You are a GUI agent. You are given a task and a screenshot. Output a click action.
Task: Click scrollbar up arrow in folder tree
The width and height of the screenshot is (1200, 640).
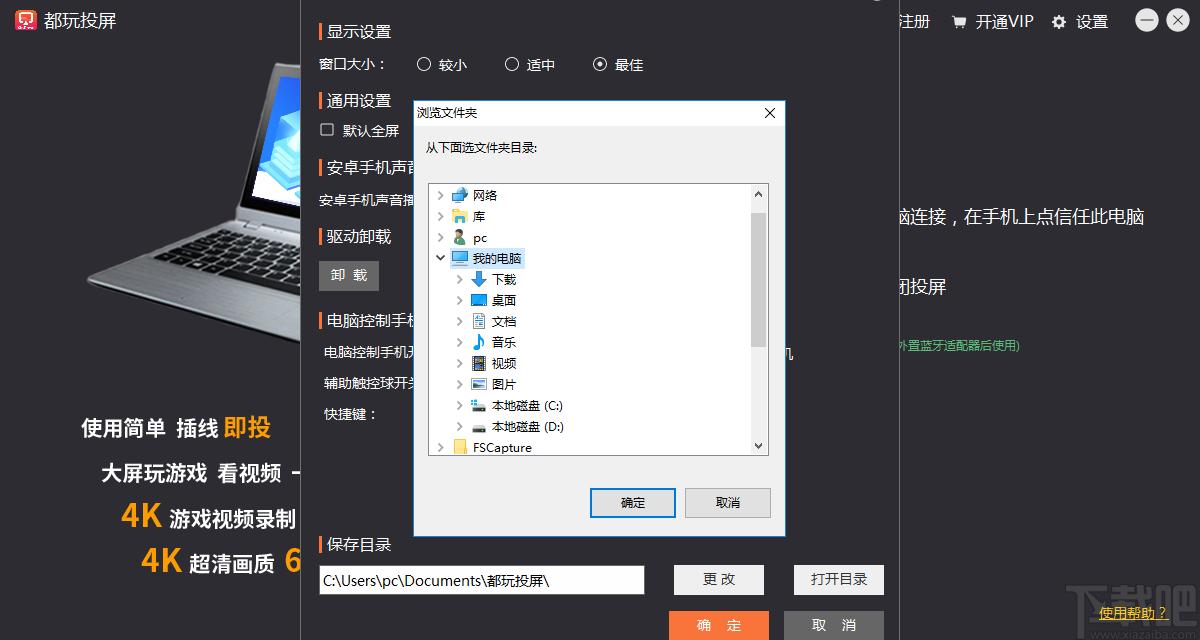[x=758, y=194]
